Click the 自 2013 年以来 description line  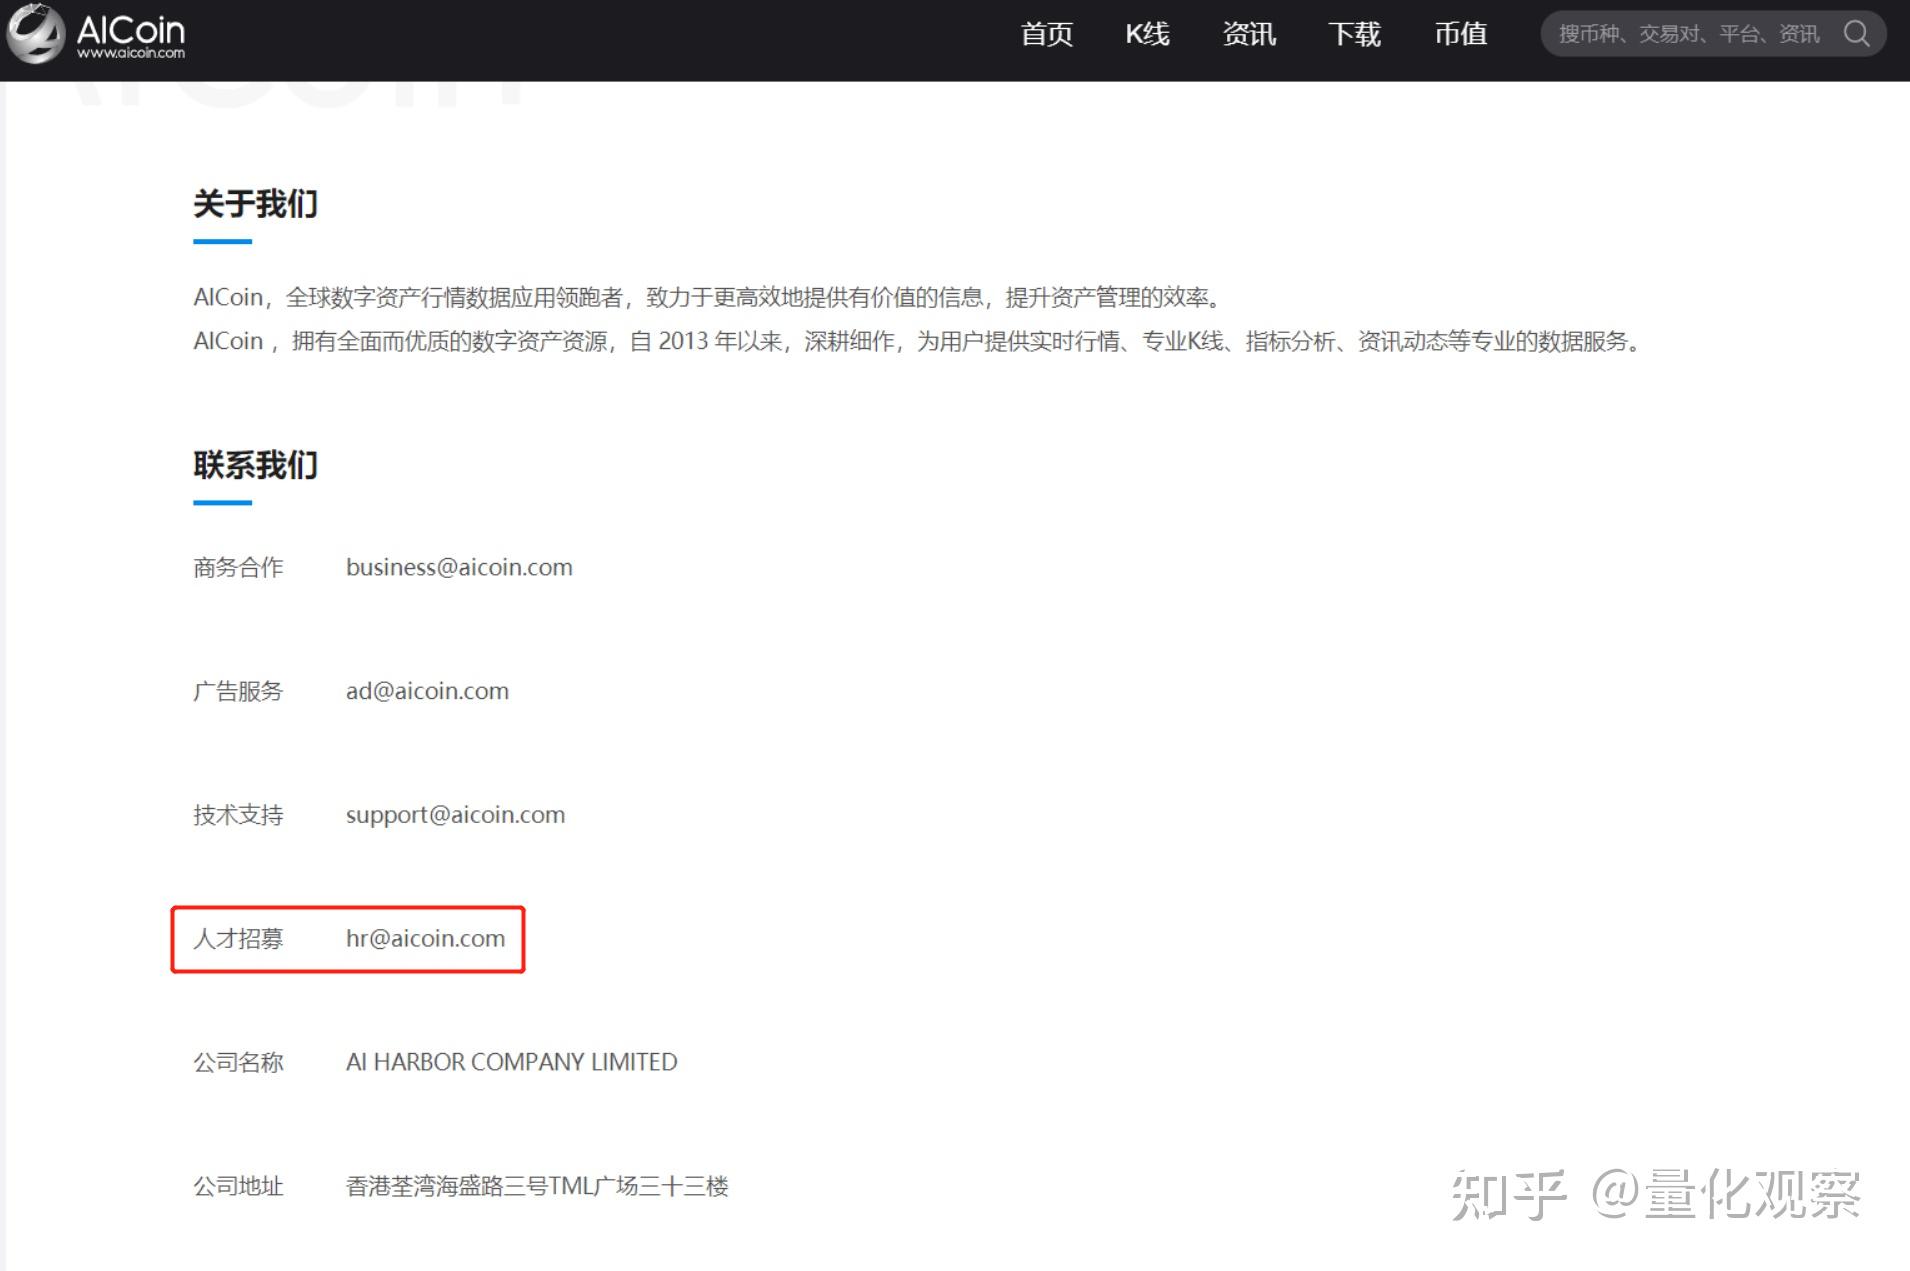pos(917,341)
